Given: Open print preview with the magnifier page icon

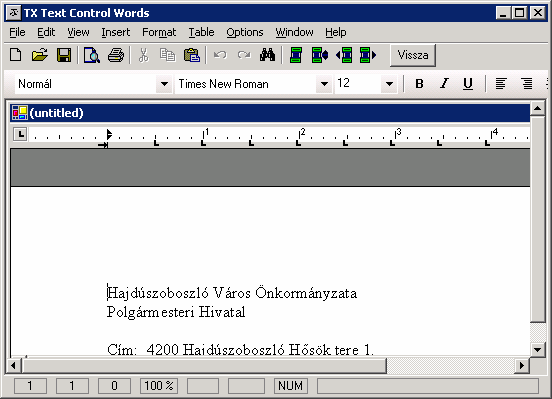Looking at the screenshot, I should (92, 55).
